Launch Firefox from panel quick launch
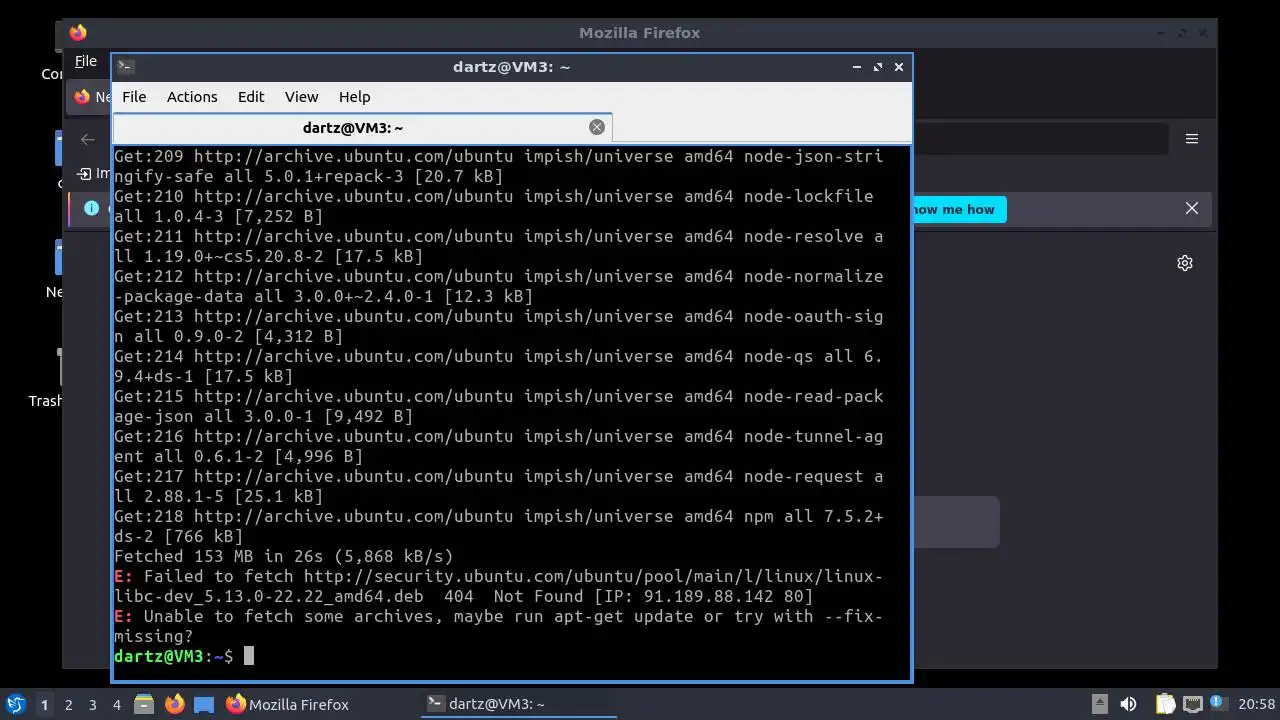The width and height of the screenshot is (1280, 720). coord(174,704)
